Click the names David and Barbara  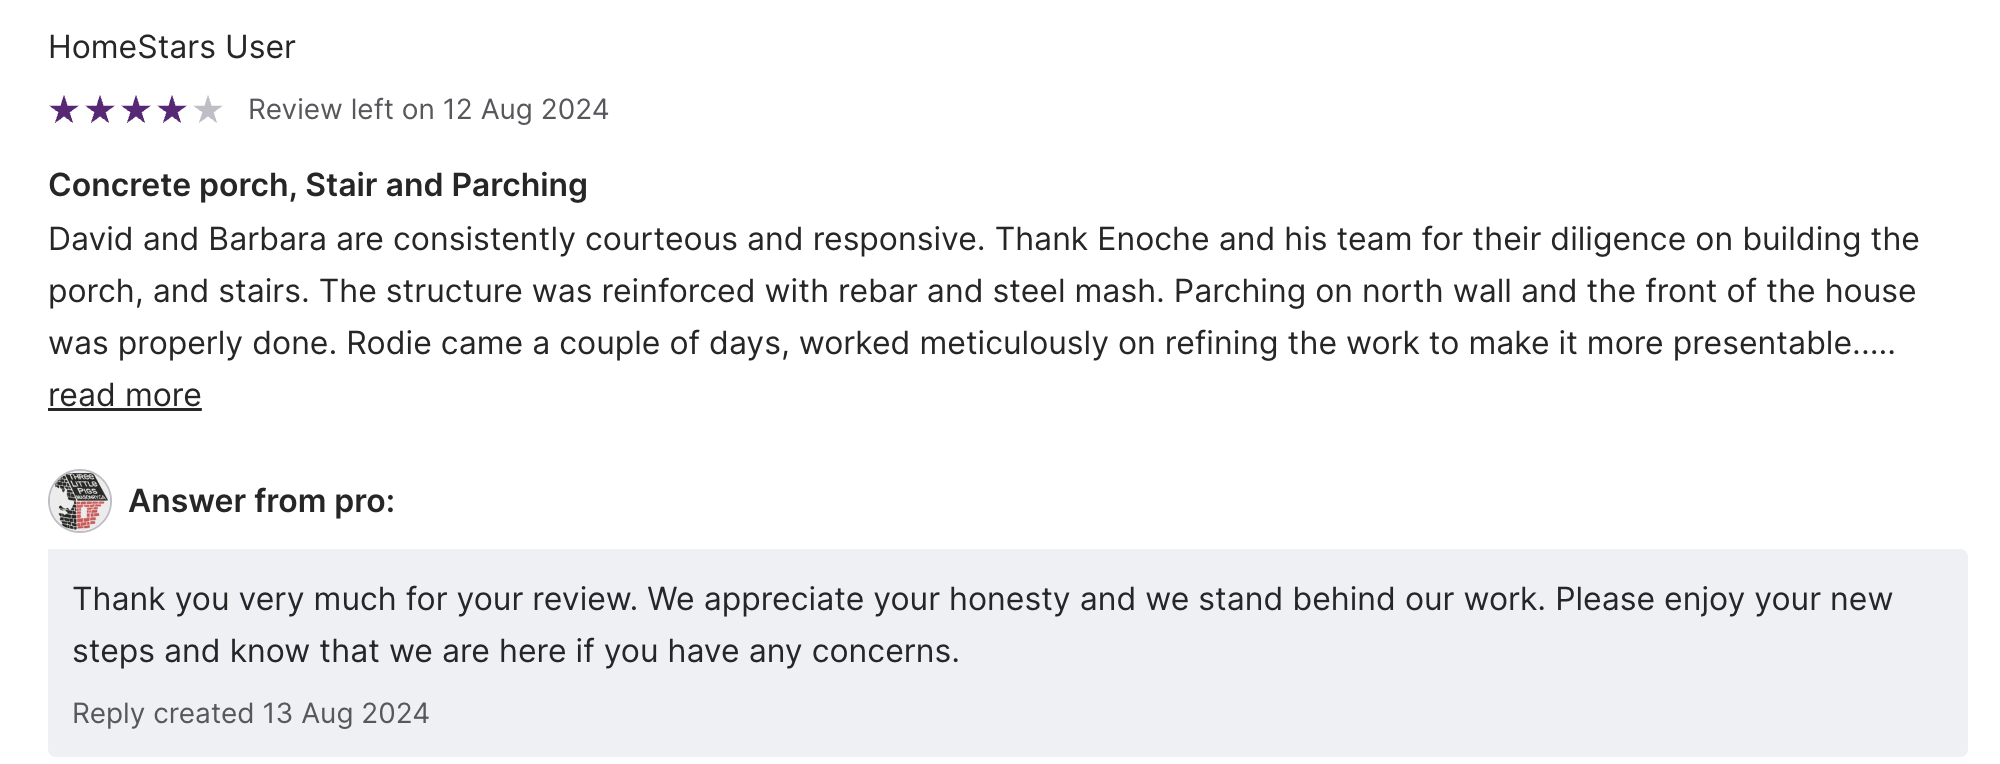pos(188,239)
